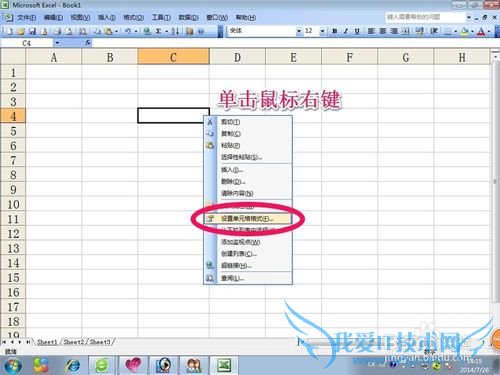Choose Hyperlink (超链接) in context menu
Viewport: 500px width, 375px height.
pos(248,266)
